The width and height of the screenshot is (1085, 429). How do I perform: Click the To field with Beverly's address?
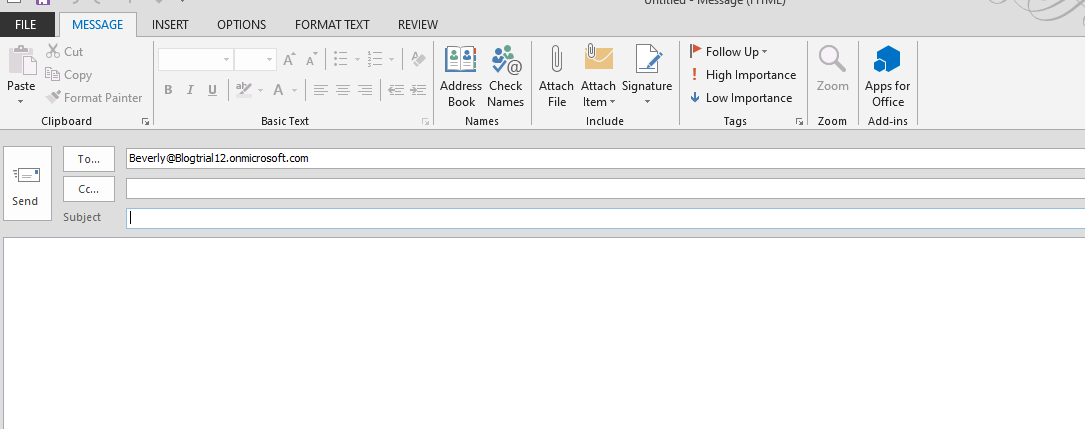[x=605, y=158]
